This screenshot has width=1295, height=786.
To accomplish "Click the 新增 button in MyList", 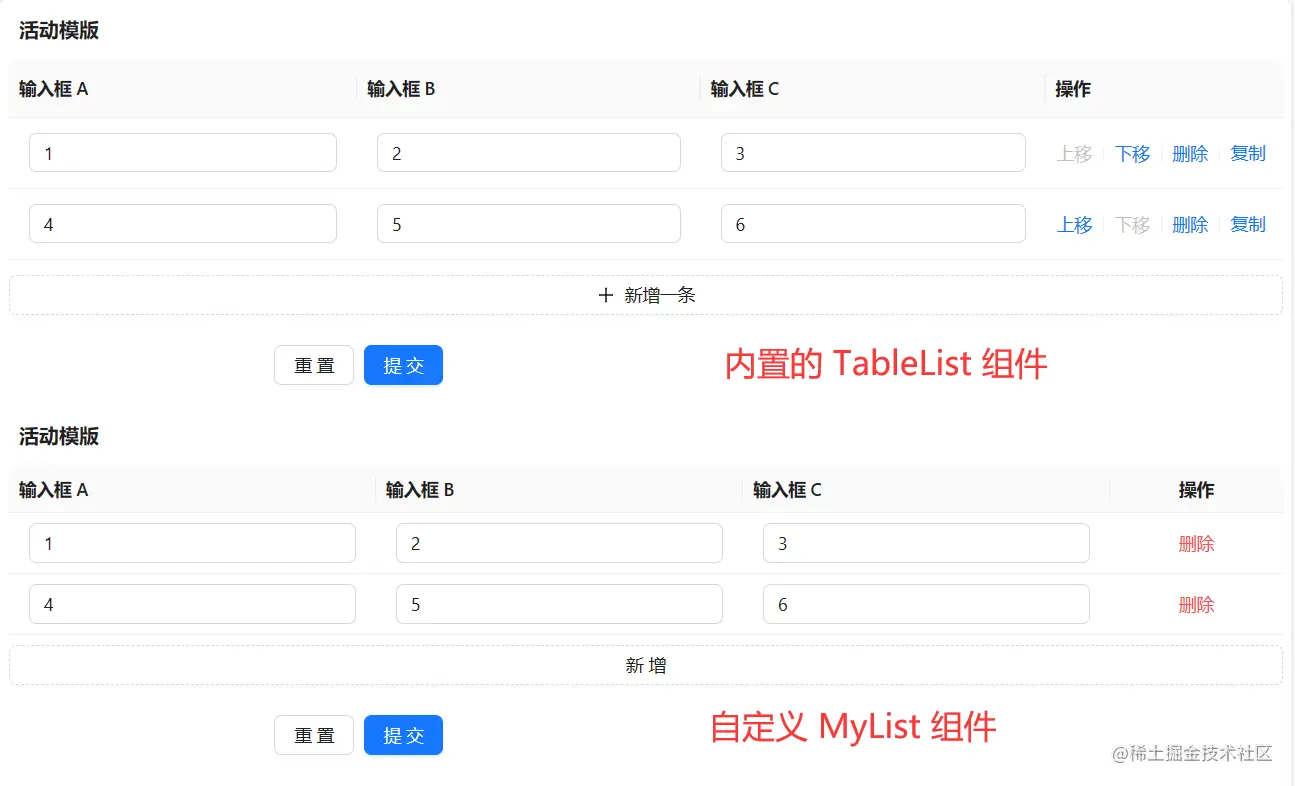I will [x=646, y=665].
